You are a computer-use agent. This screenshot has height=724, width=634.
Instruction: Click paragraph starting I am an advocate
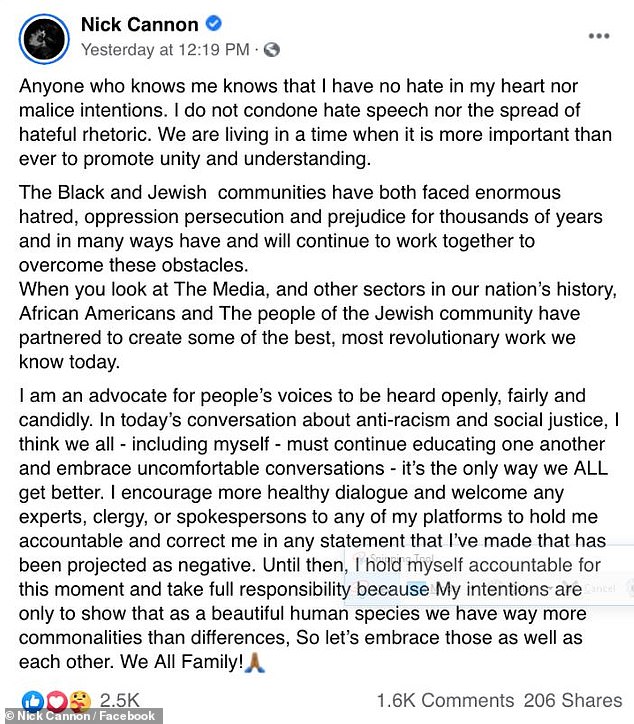click(319, 529)
